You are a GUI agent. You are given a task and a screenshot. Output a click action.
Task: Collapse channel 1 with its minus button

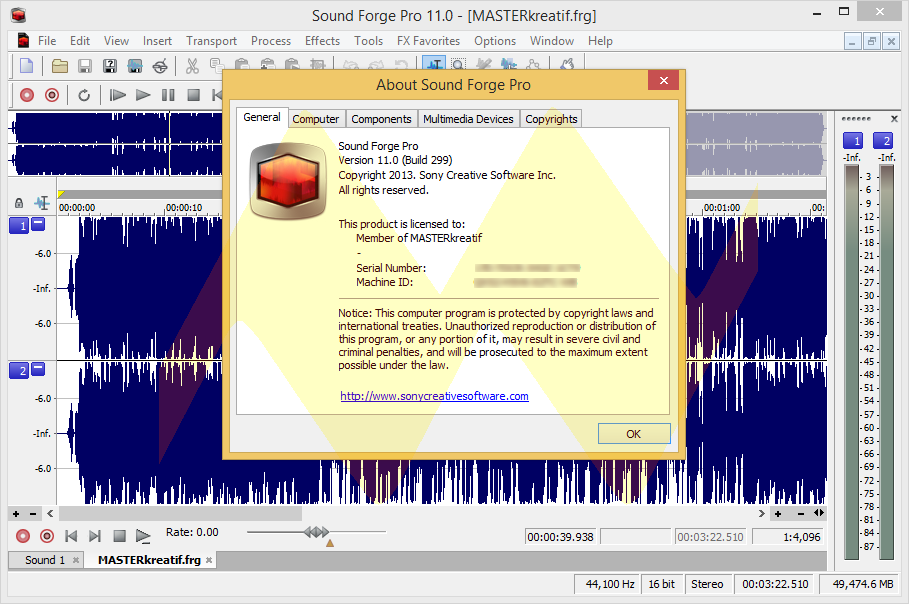coord(38,223)
